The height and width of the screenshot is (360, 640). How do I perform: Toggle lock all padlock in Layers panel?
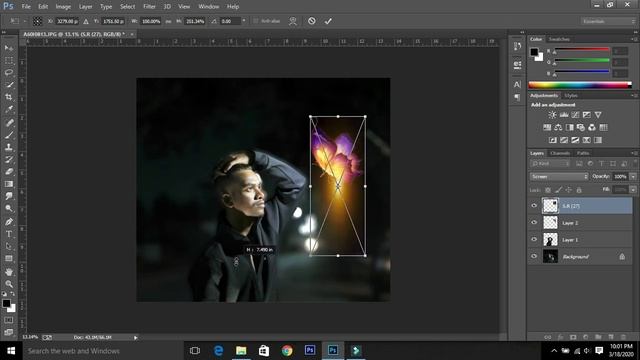click(579, 190)
